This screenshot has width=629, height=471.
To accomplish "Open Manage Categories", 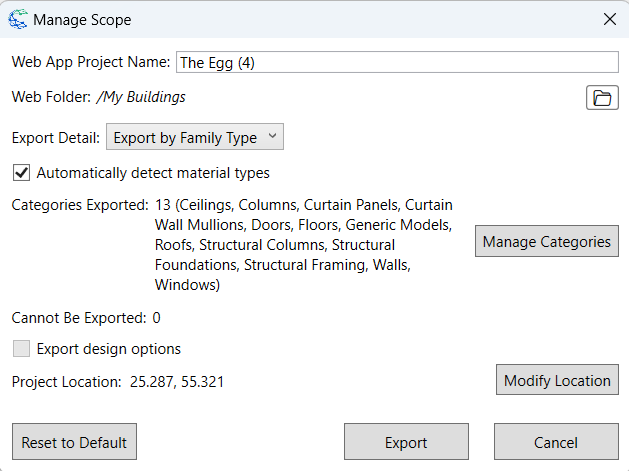I will 547,241.
